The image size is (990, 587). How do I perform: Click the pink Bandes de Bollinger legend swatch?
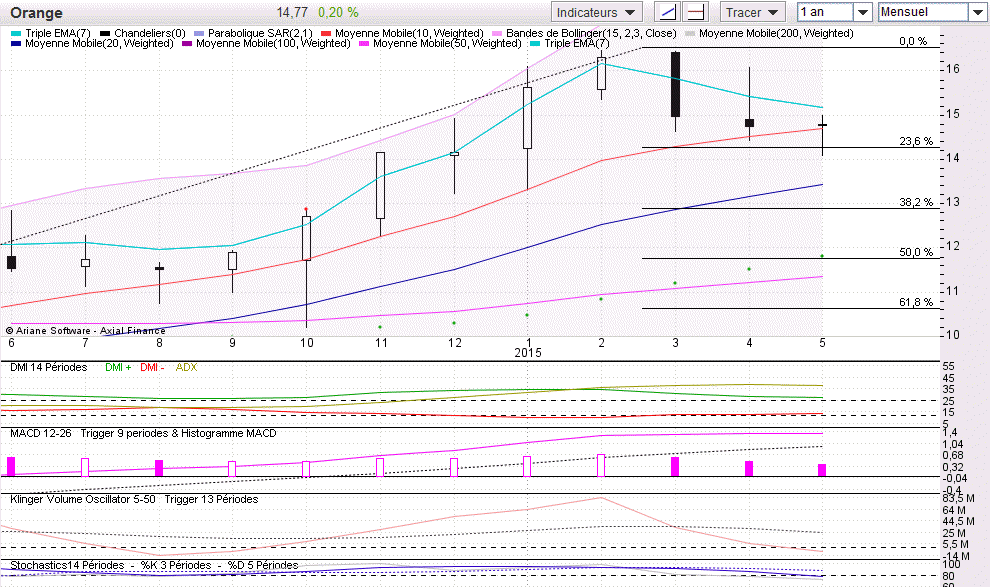497,33
